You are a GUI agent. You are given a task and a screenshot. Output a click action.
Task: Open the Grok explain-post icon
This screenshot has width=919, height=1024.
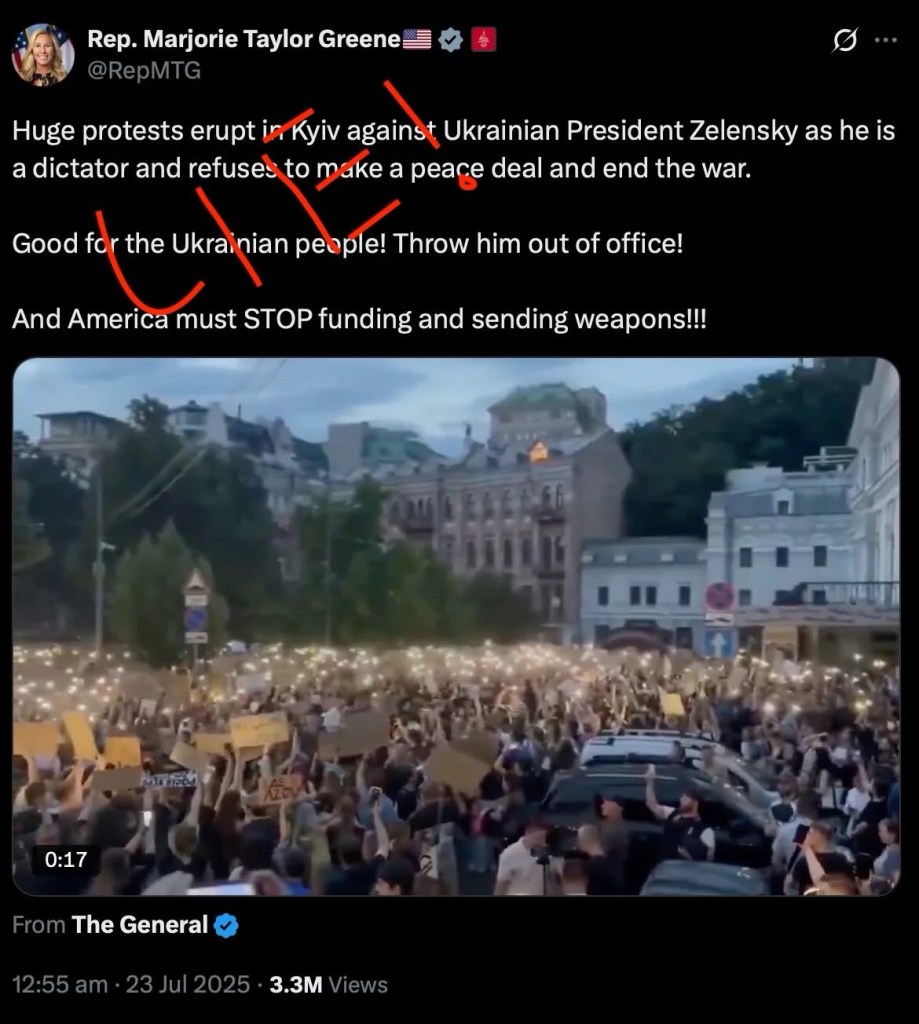(x=844, y=40)
